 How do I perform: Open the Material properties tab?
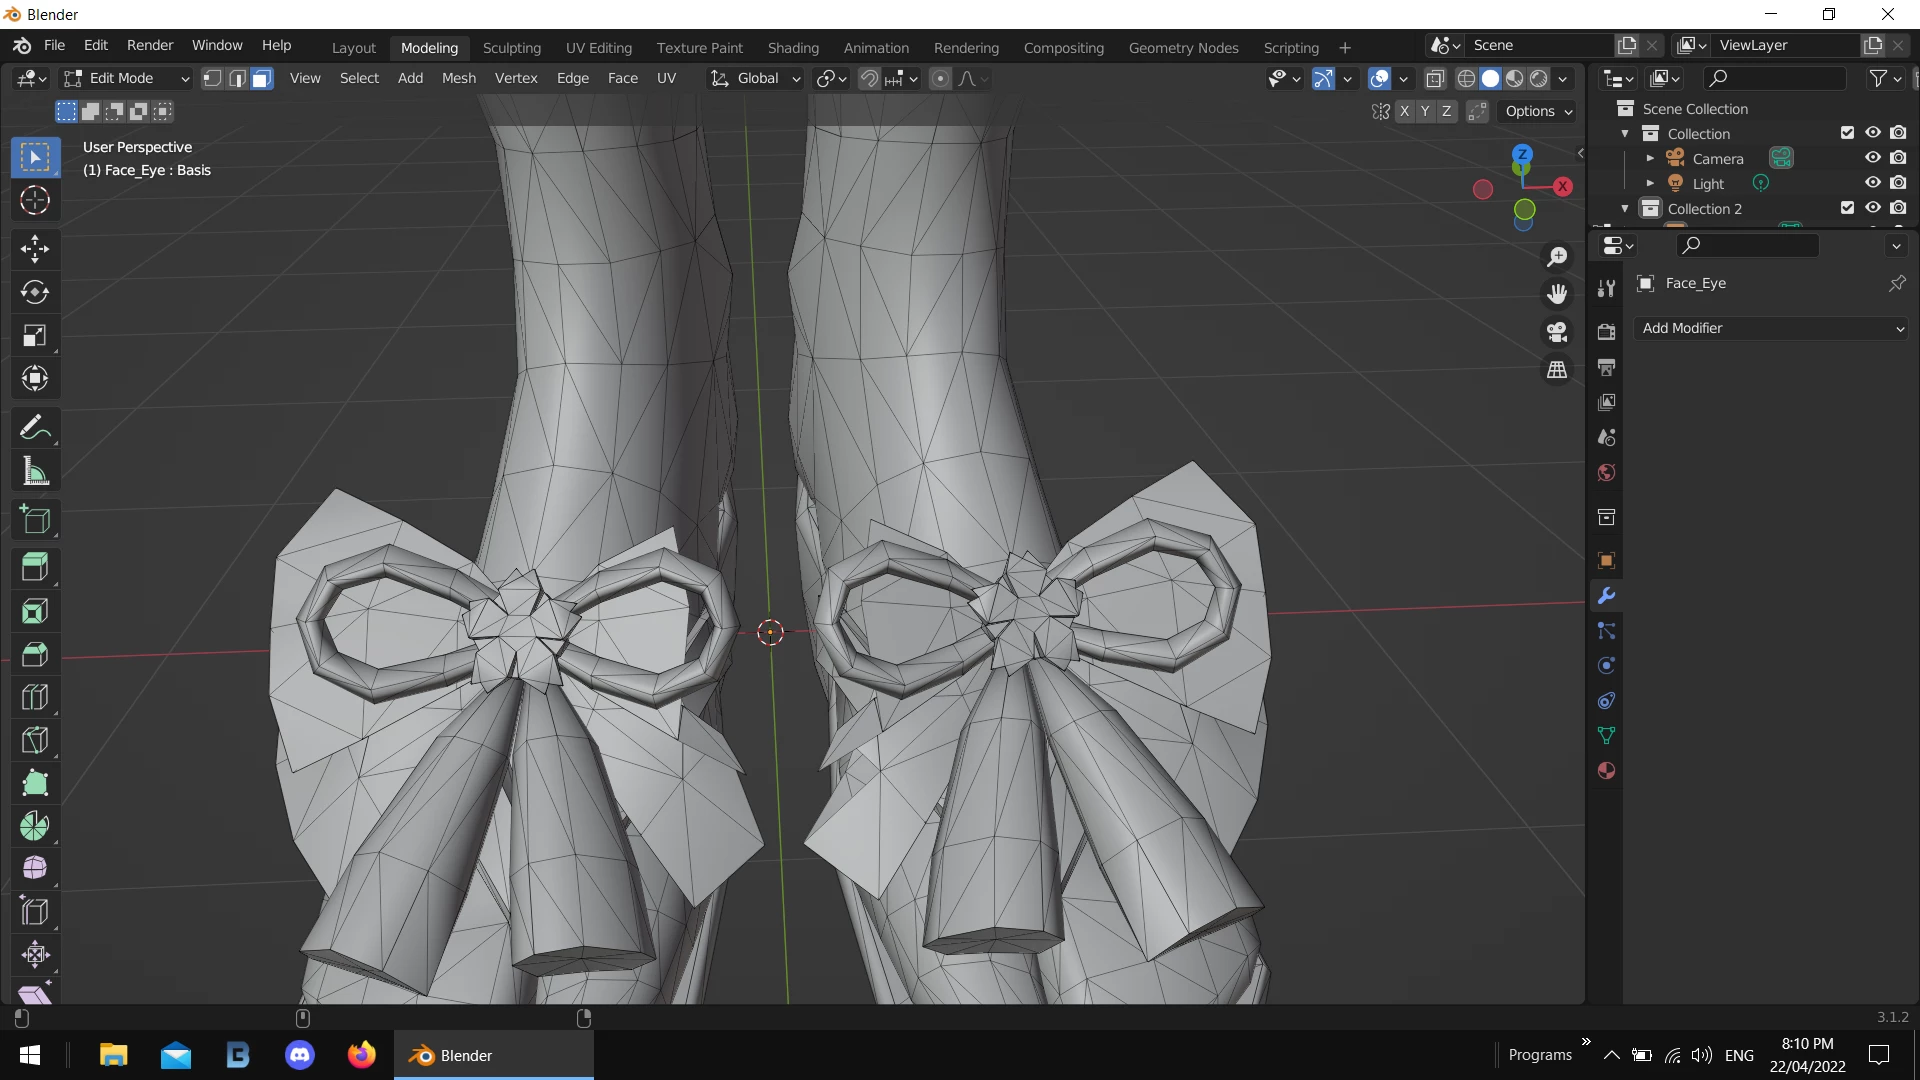pos(1606,771)
